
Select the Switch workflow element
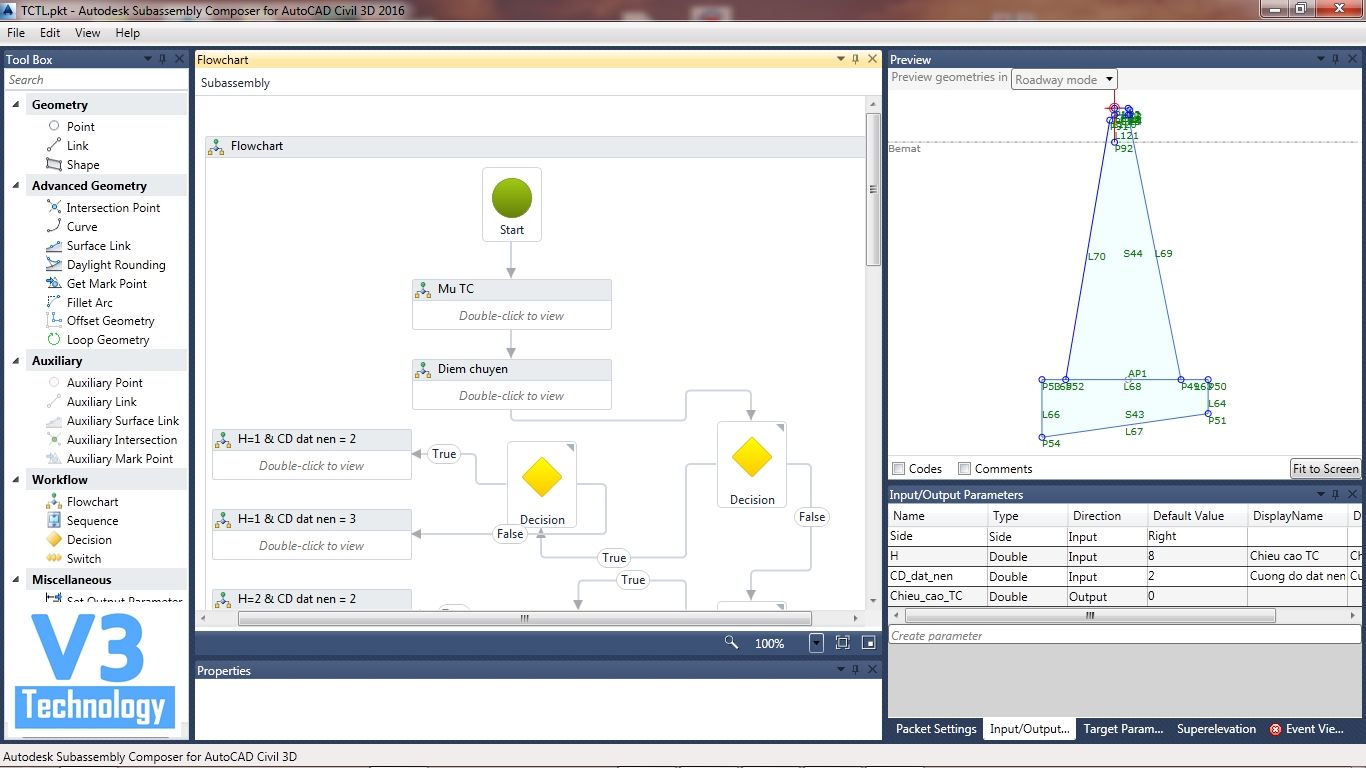(83, 559)
